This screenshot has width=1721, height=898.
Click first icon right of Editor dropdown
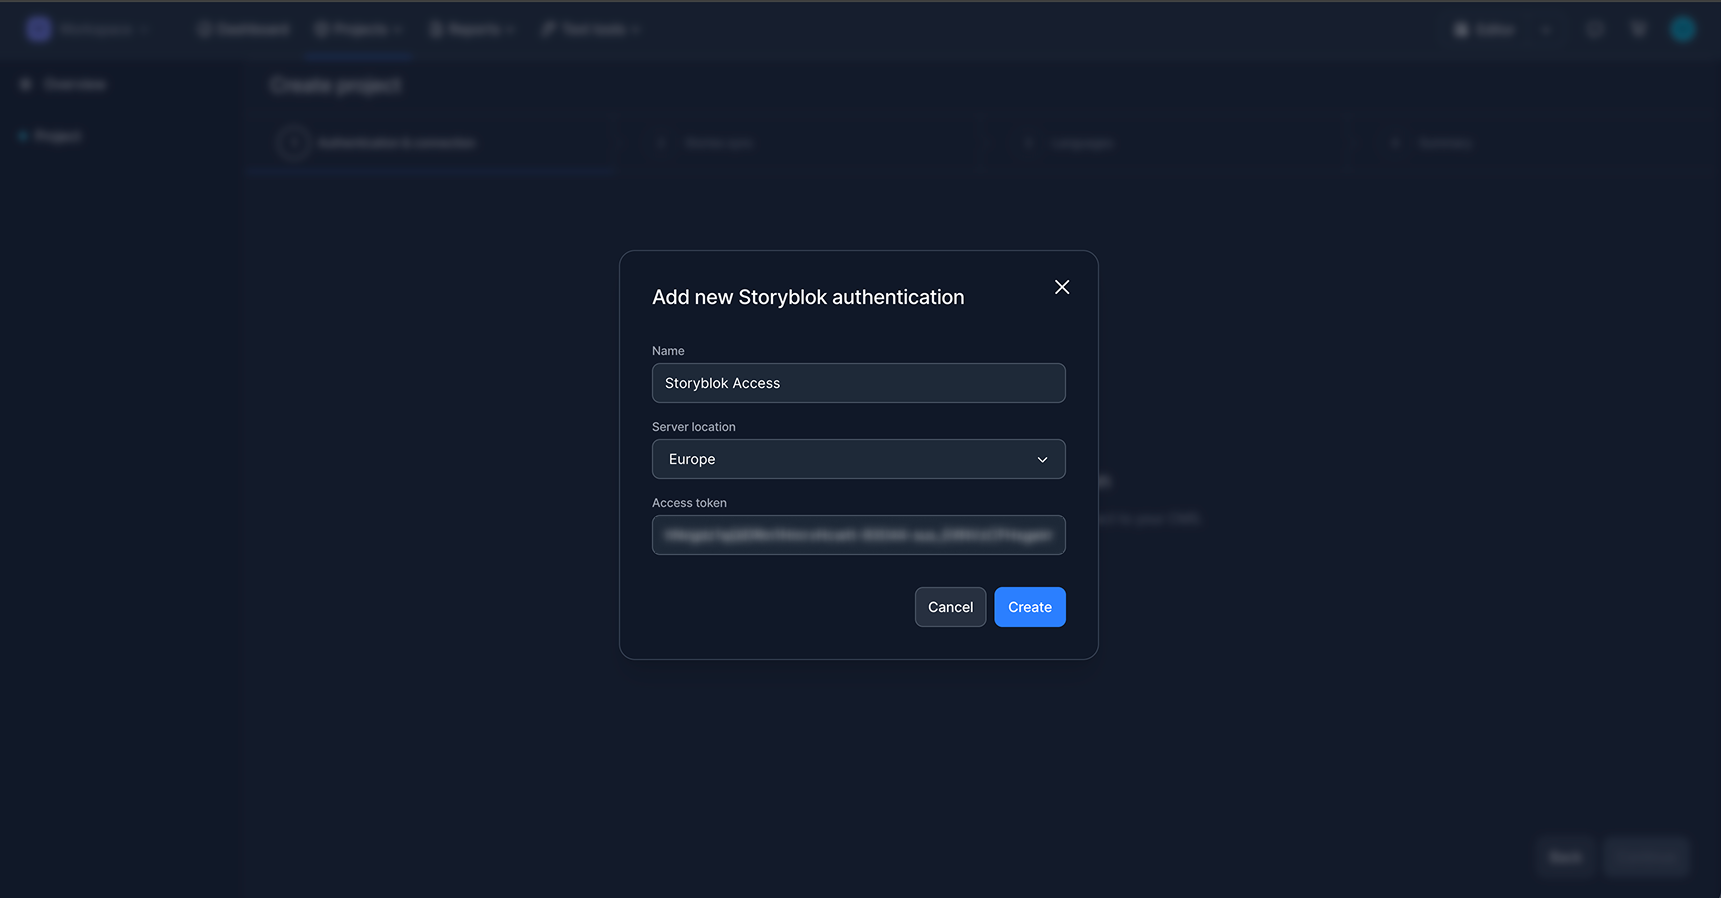click(1595, 29)
